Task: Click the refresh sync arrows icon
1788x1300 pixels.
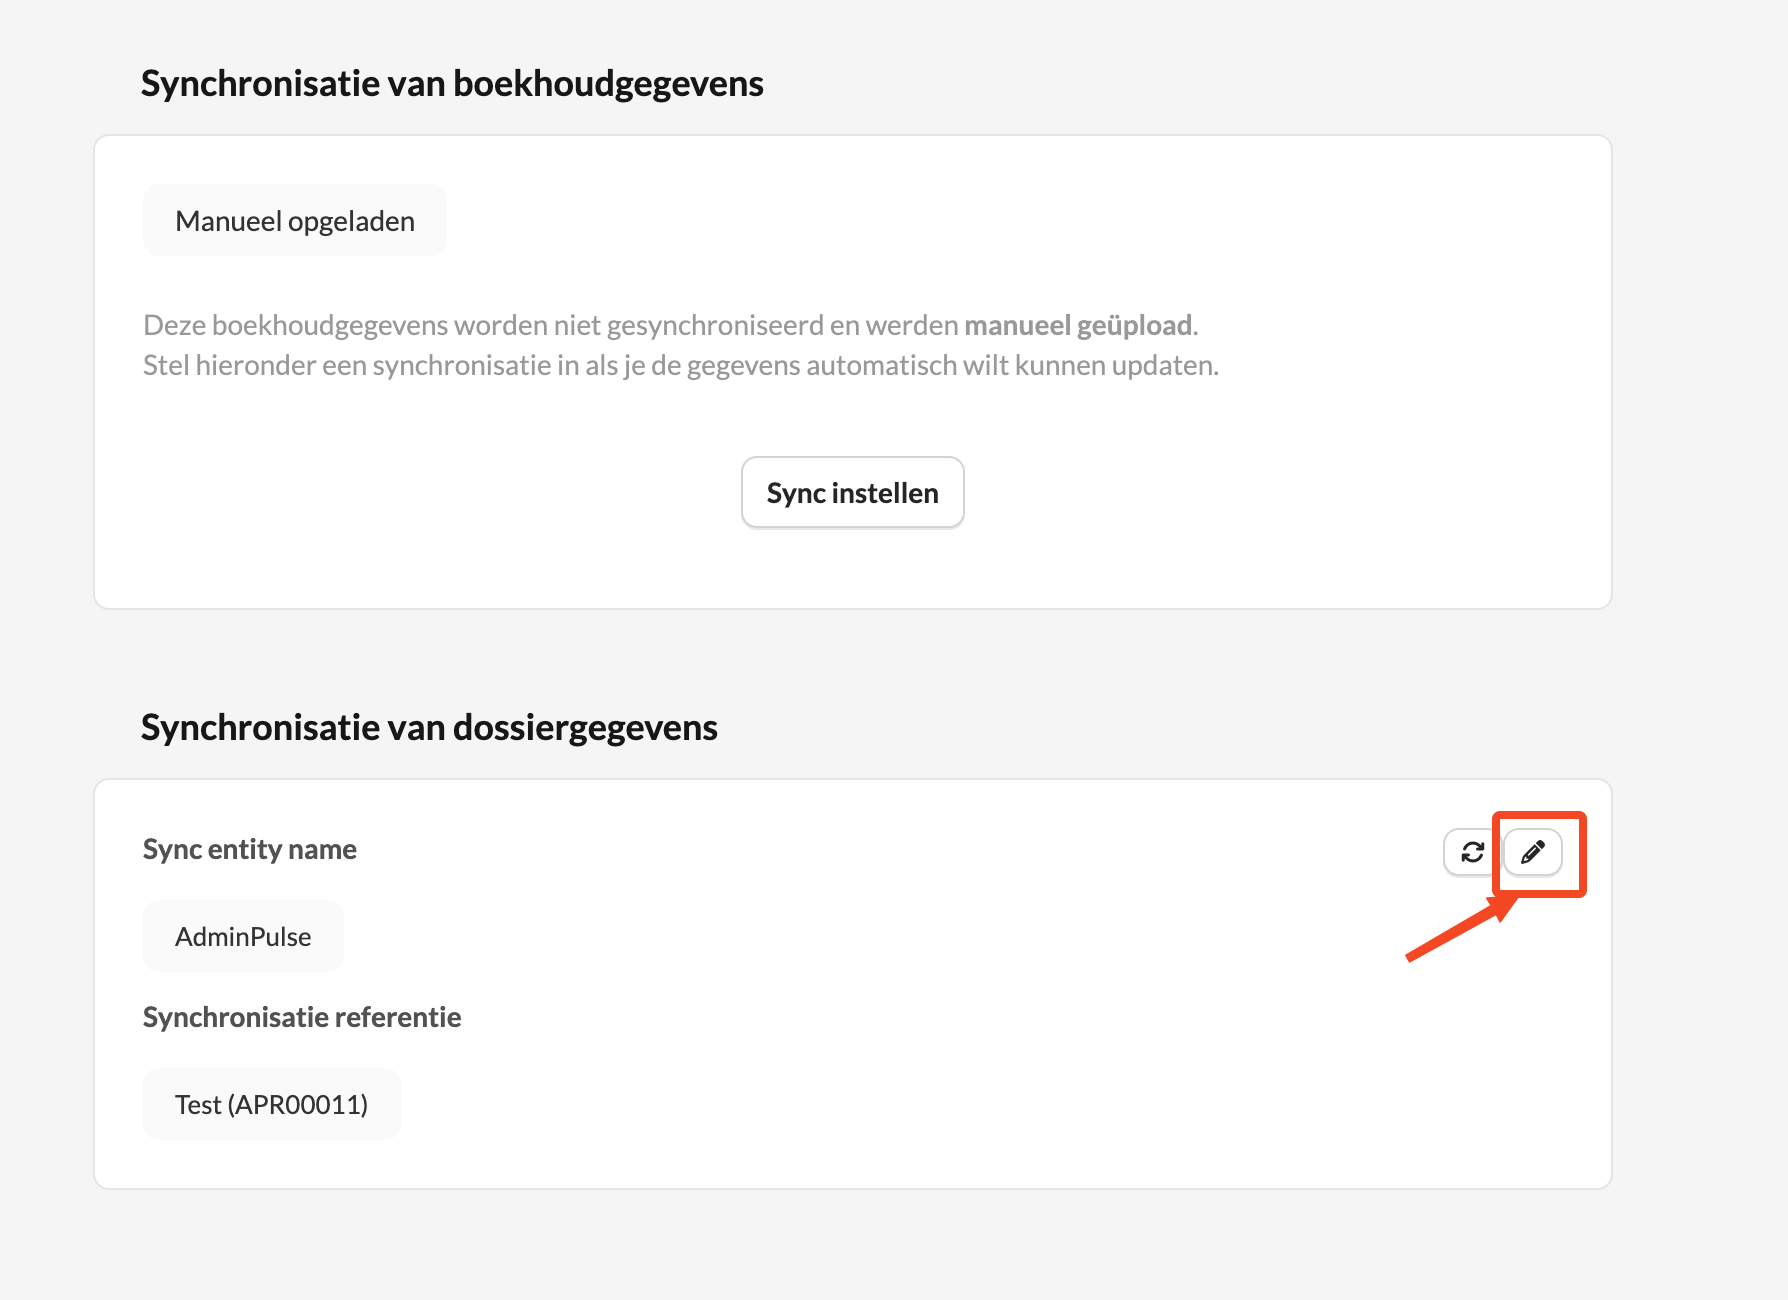Action: point(1472,852)
